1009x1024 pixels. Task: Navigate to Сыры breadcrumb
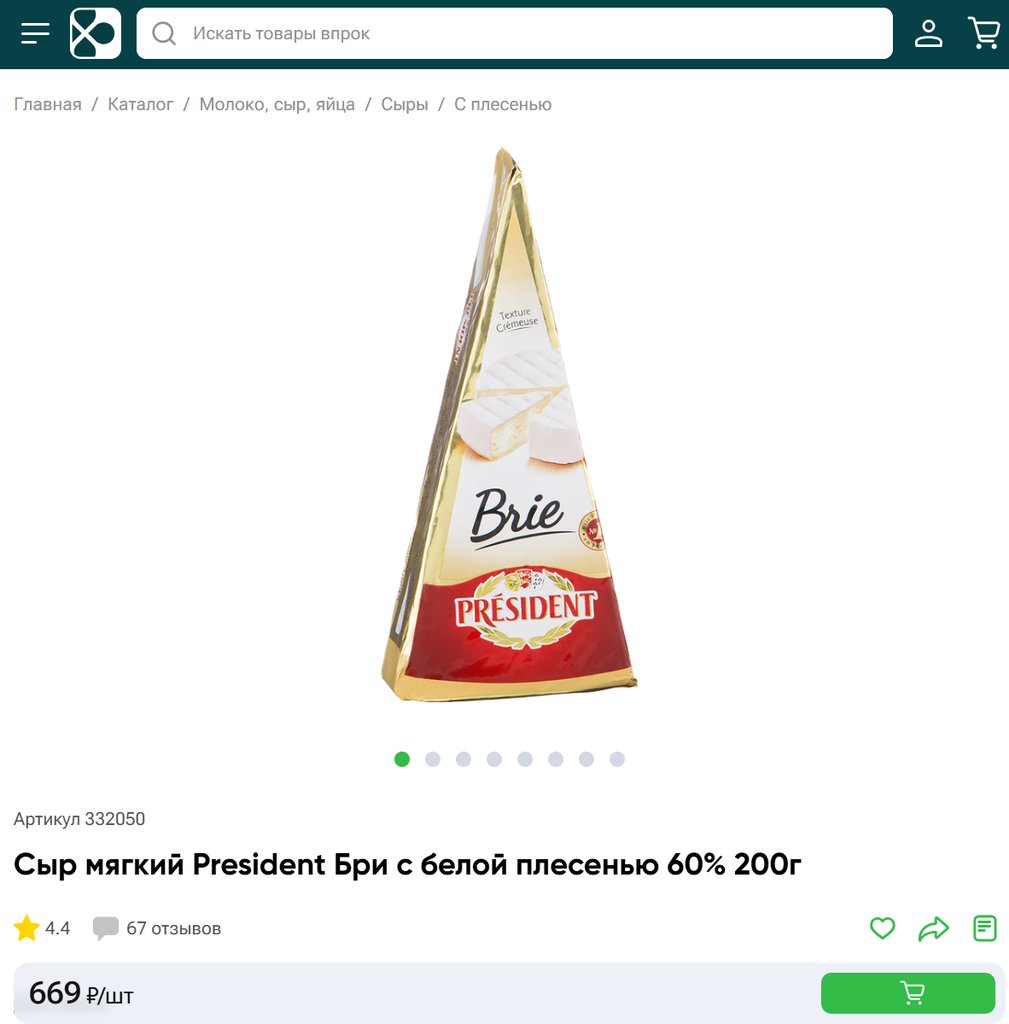click(404, 104)
